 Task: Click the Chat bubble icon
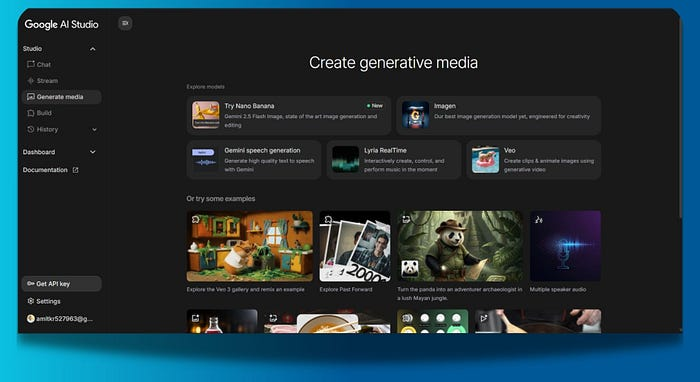click(30, 64)
